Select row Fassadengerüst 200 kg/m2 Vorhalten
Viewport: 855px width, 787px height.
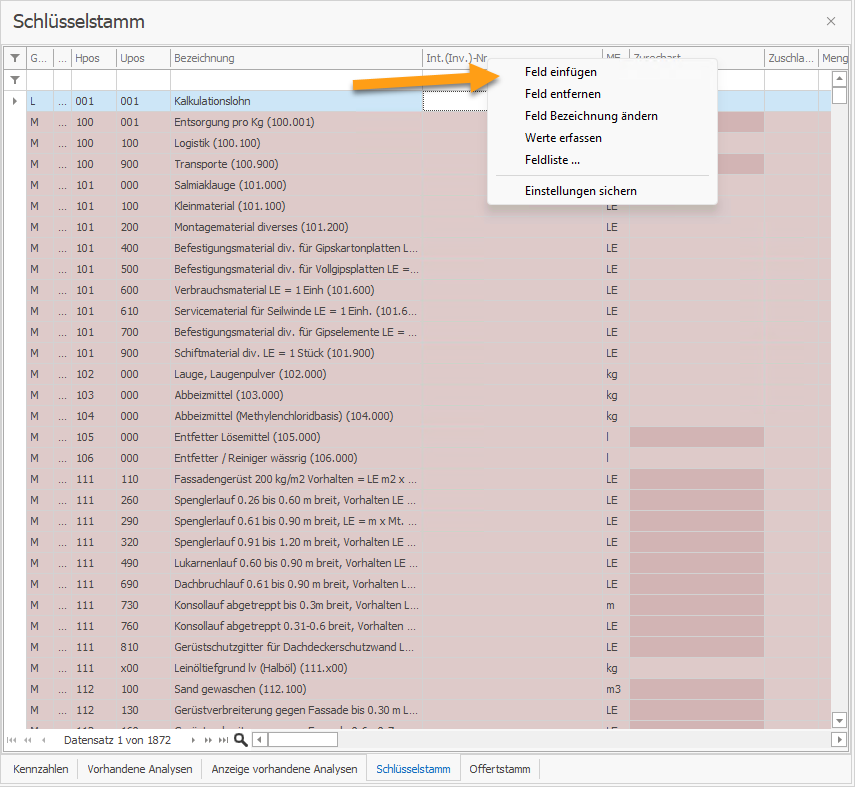pos(429,479)
